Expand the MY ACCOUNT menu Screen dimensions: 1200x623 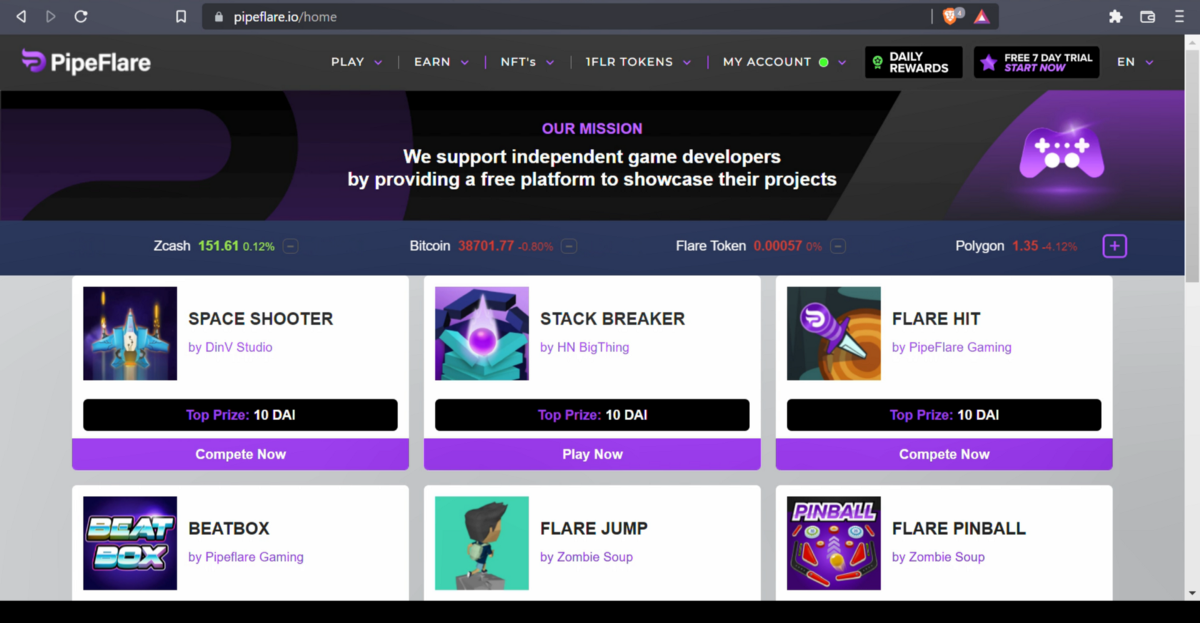tap(785, 62)
